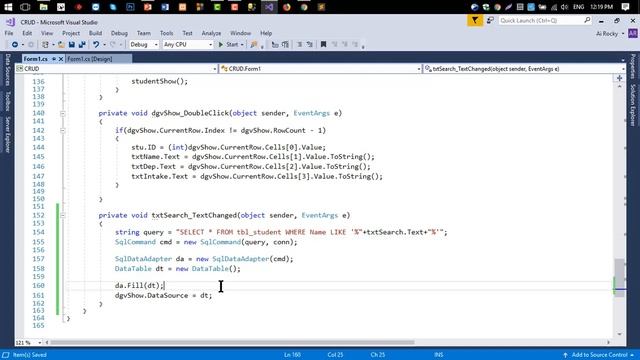Open the Solution Explorer side panel
Image resolution: width=640 pixels, height=360 pixels.
pyautogui.click(x=633, y=105)
